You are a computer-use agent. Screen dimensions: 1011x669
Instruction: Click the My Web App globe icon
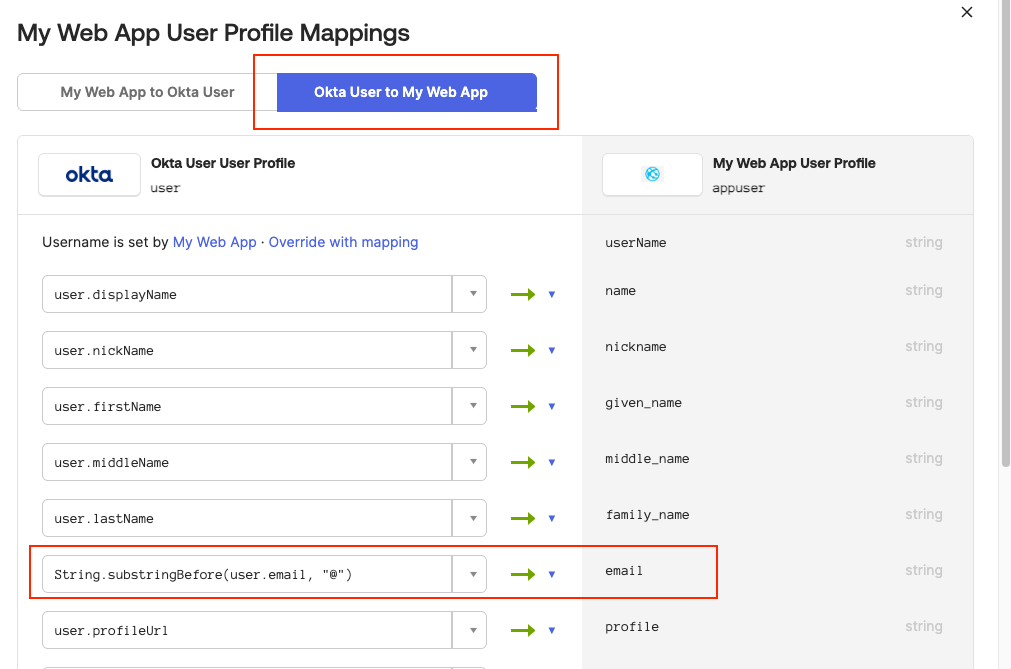pyautogui.click(x=651, y=174)
